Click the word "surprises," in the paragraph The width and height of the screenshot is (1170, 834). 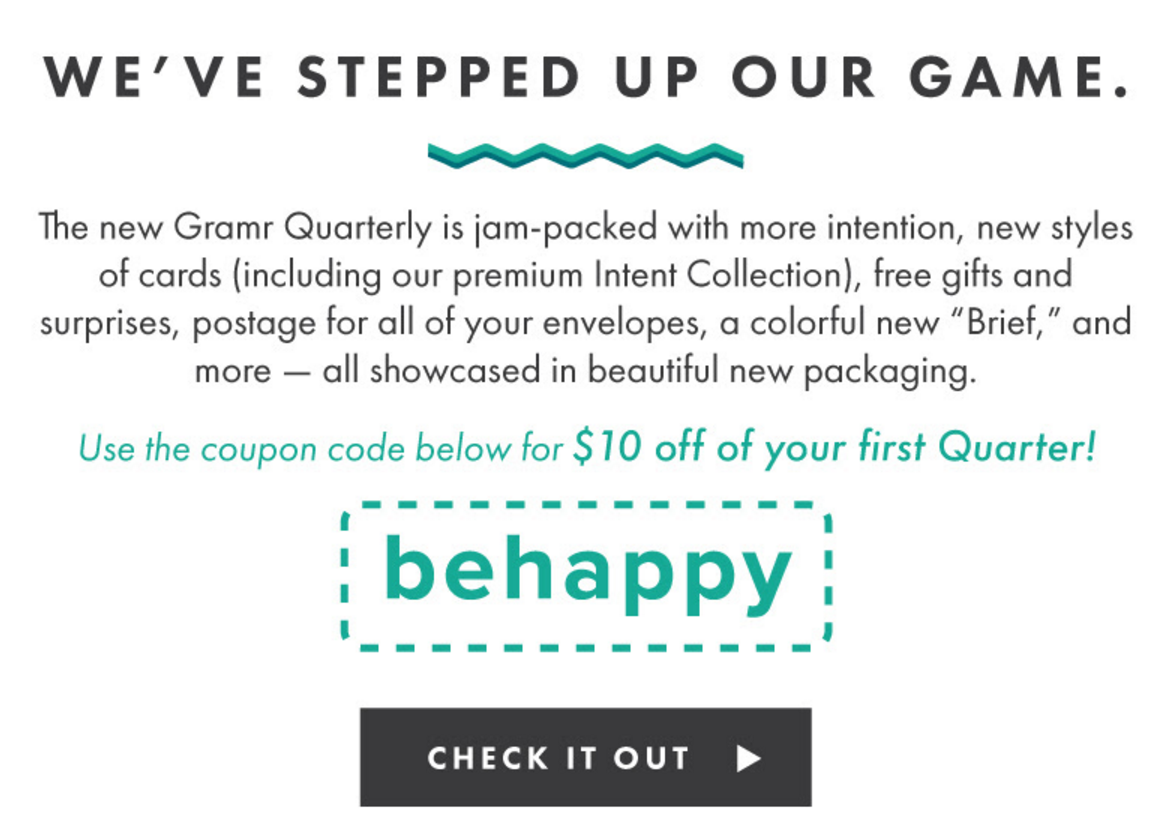(x=110, y=324)
